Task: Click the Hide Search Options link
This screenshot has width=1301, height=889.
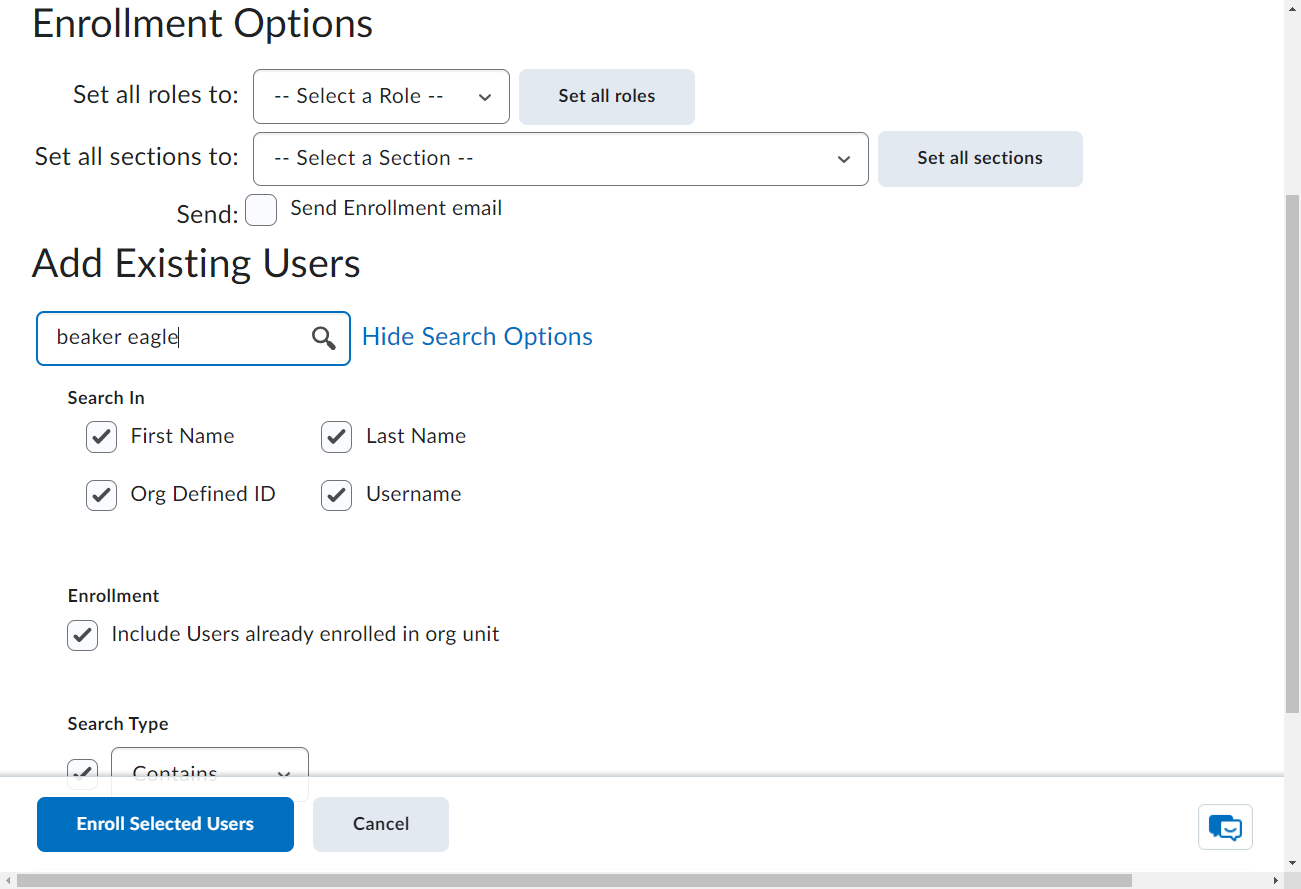Action: pyautogui.click(x=477, y=337)
